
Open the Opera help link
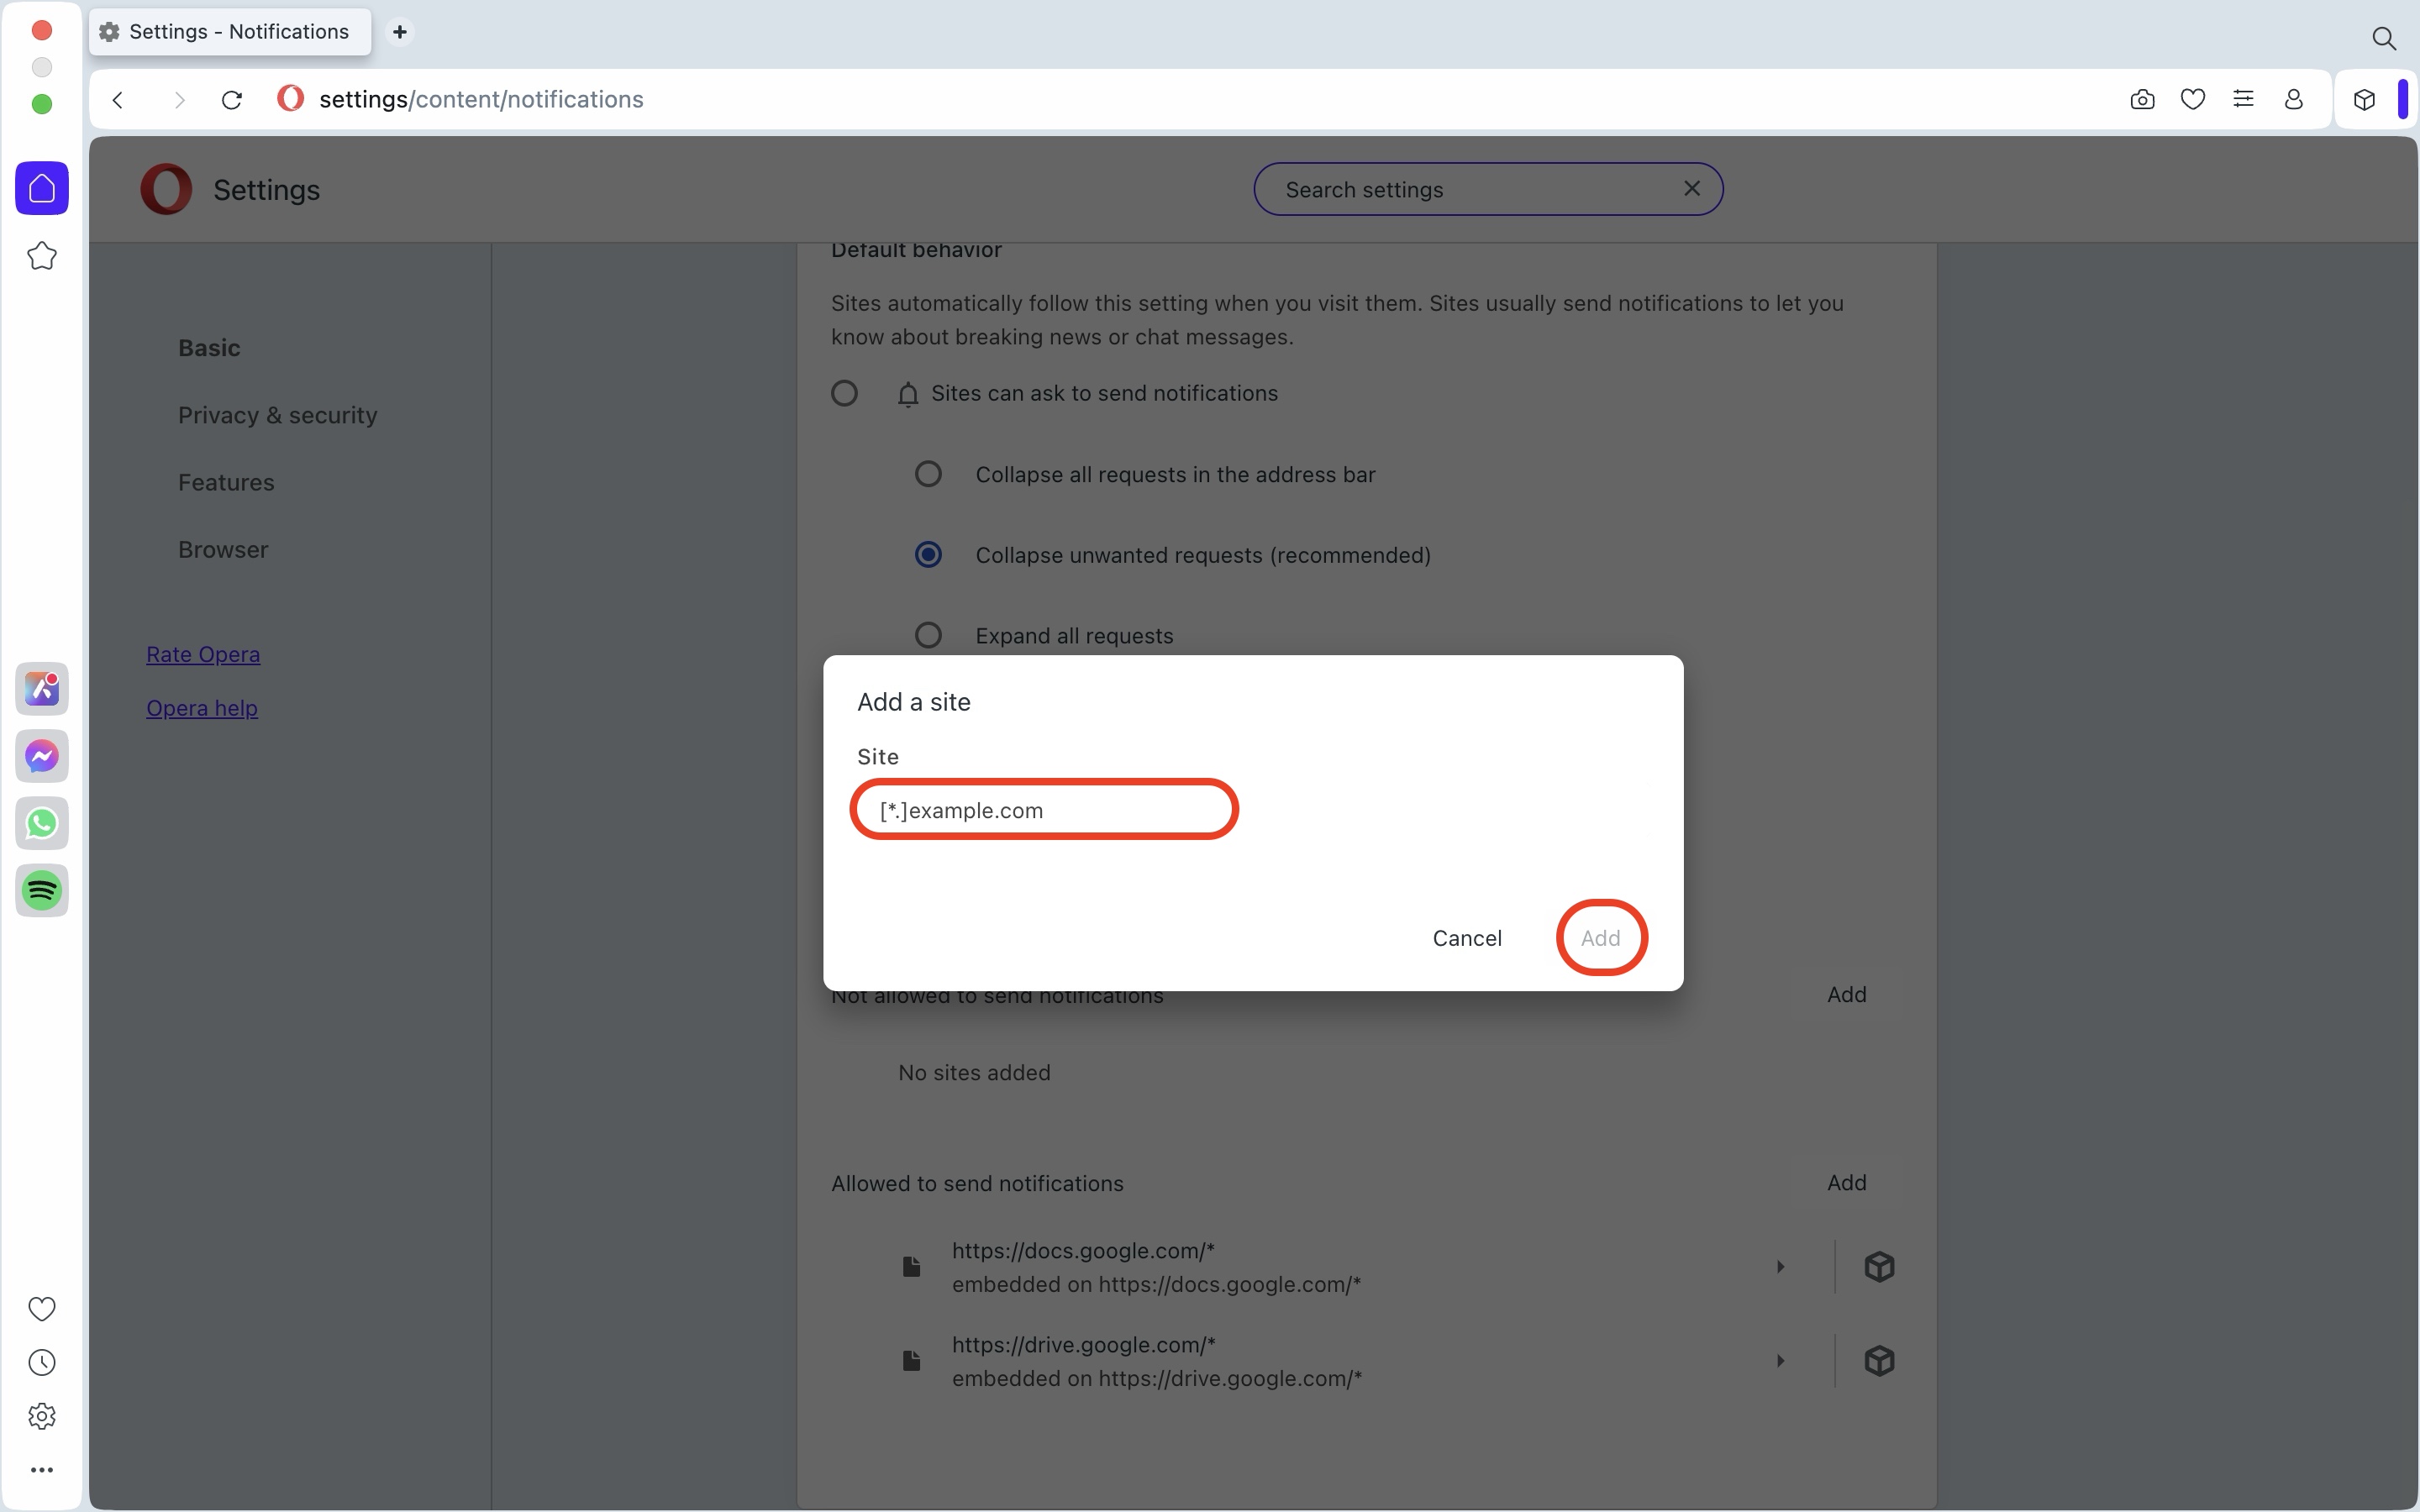coord(202,708)
